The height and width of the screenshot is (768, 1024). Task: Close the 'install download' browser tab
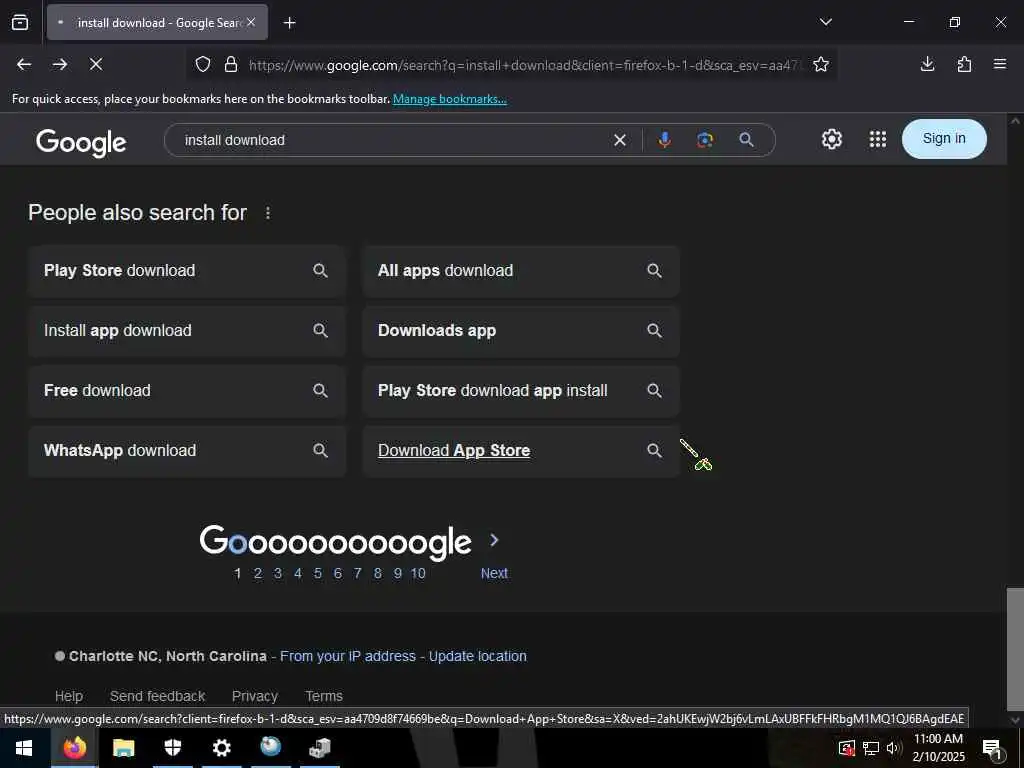pos(251,22)
